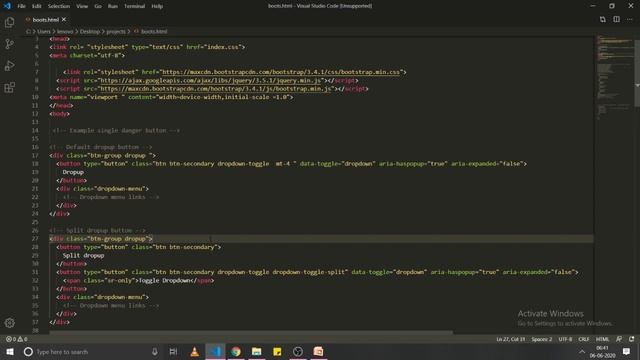Open File Explorer from taskbar
640x360 pixels.
256,351
